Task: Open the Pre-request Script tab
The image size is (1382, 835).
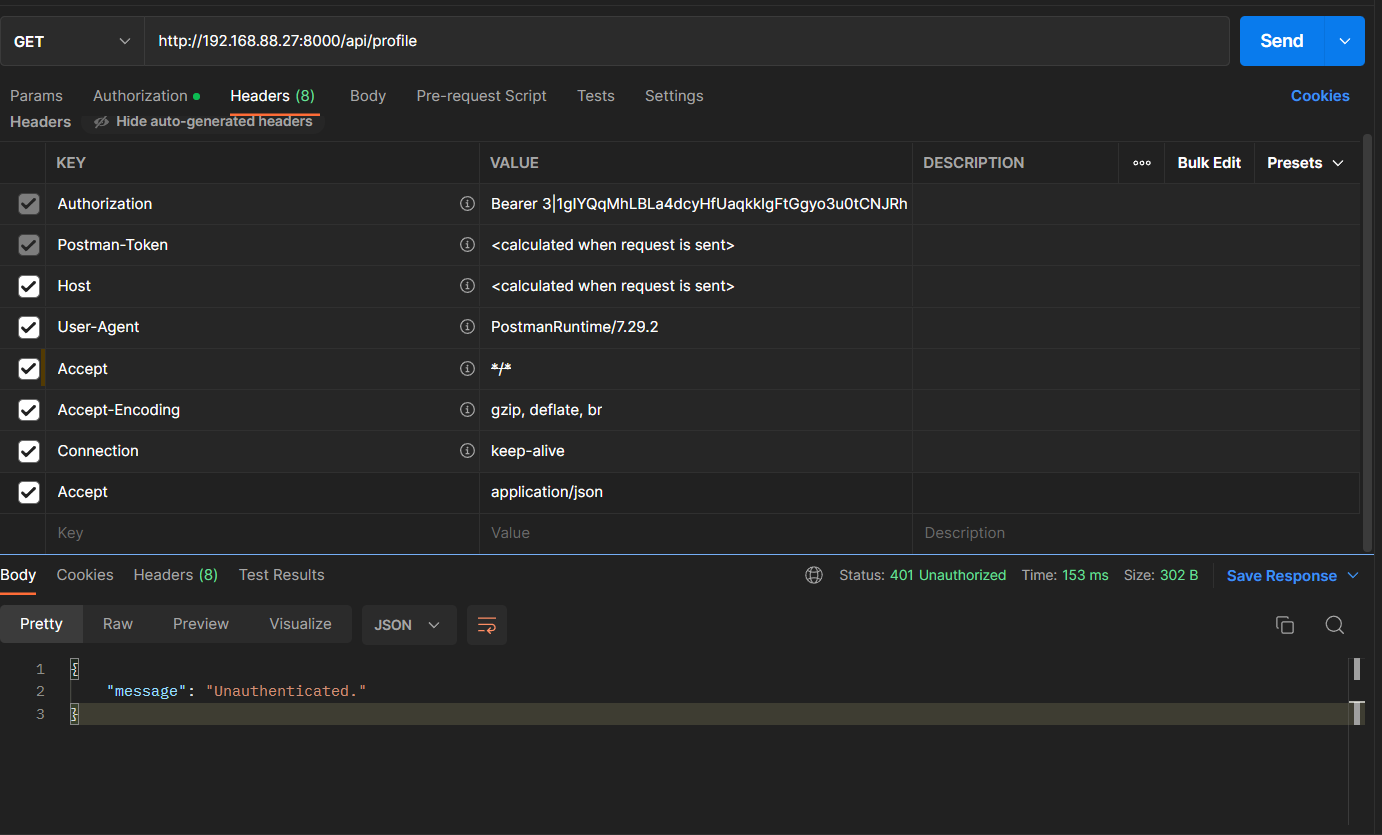Action: tap(482, 96)
